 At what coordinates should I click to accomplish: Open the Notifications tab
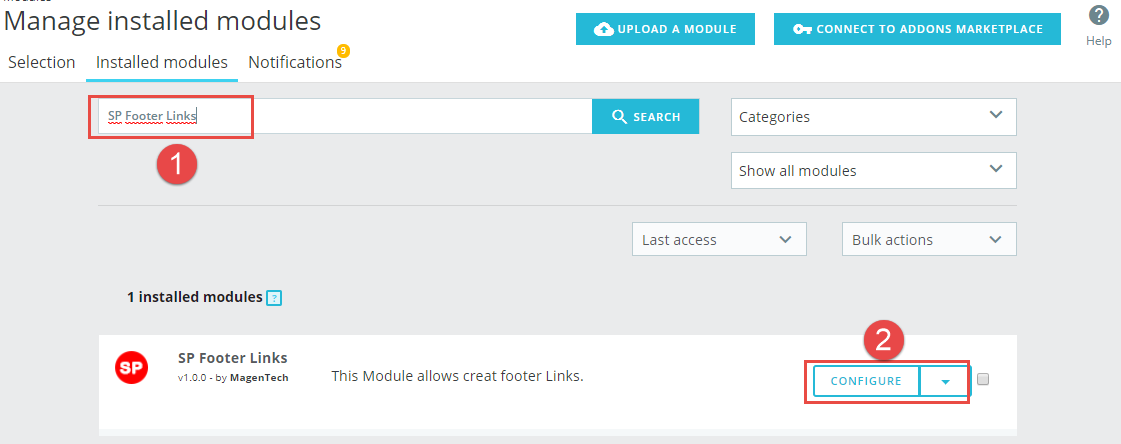click(295, 62)
